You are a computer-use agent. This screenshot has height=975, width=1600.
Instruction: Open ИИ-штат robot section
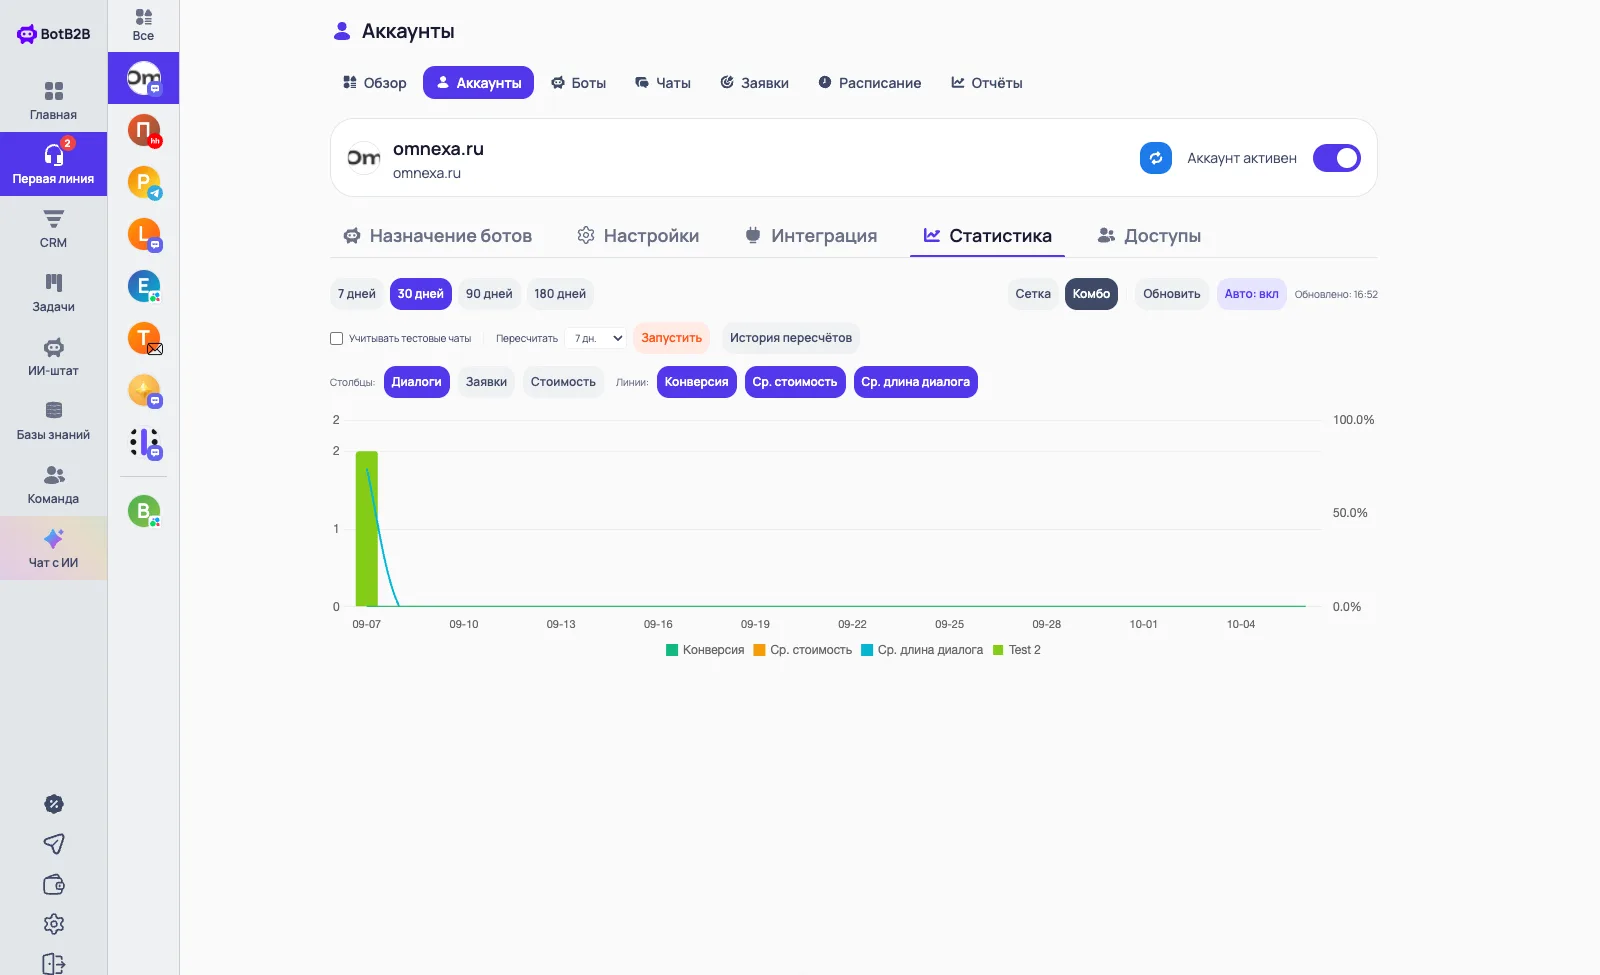(53, 357)
